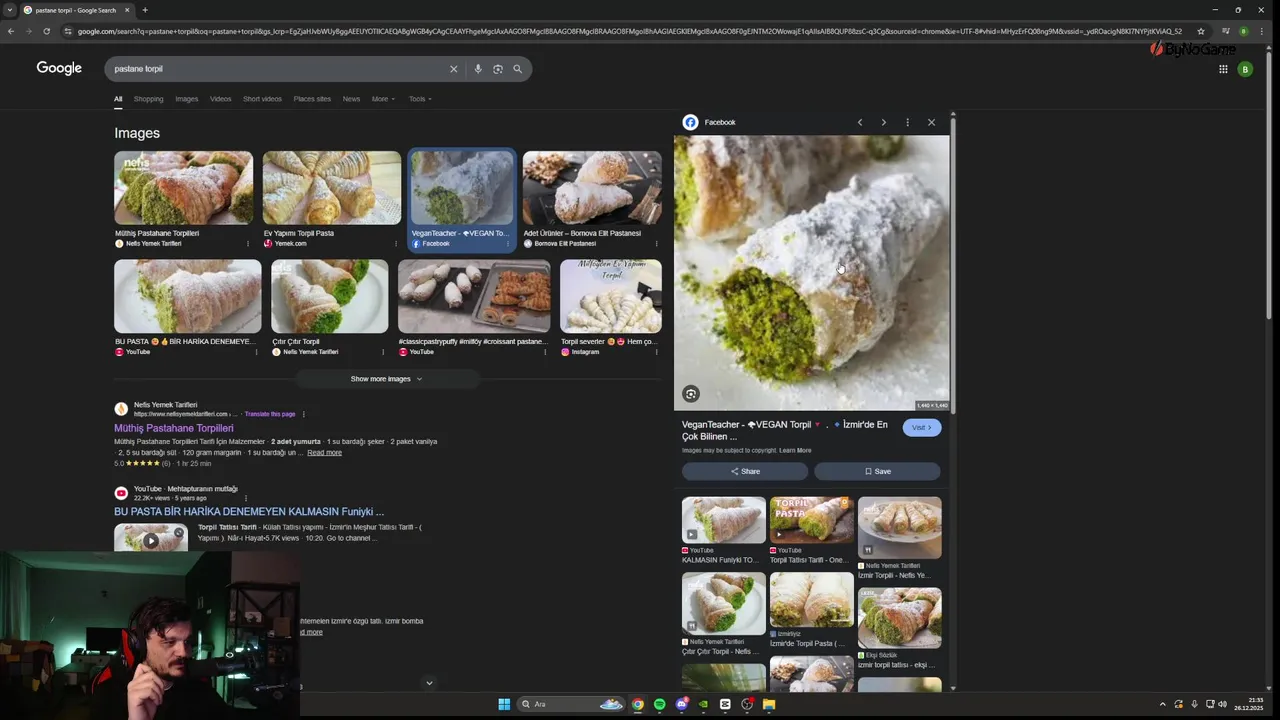The image size is (1280, 720).
Task: Open related TORPİL PASTA YouTube thumbnail
Action: click(x=812, y=520)
